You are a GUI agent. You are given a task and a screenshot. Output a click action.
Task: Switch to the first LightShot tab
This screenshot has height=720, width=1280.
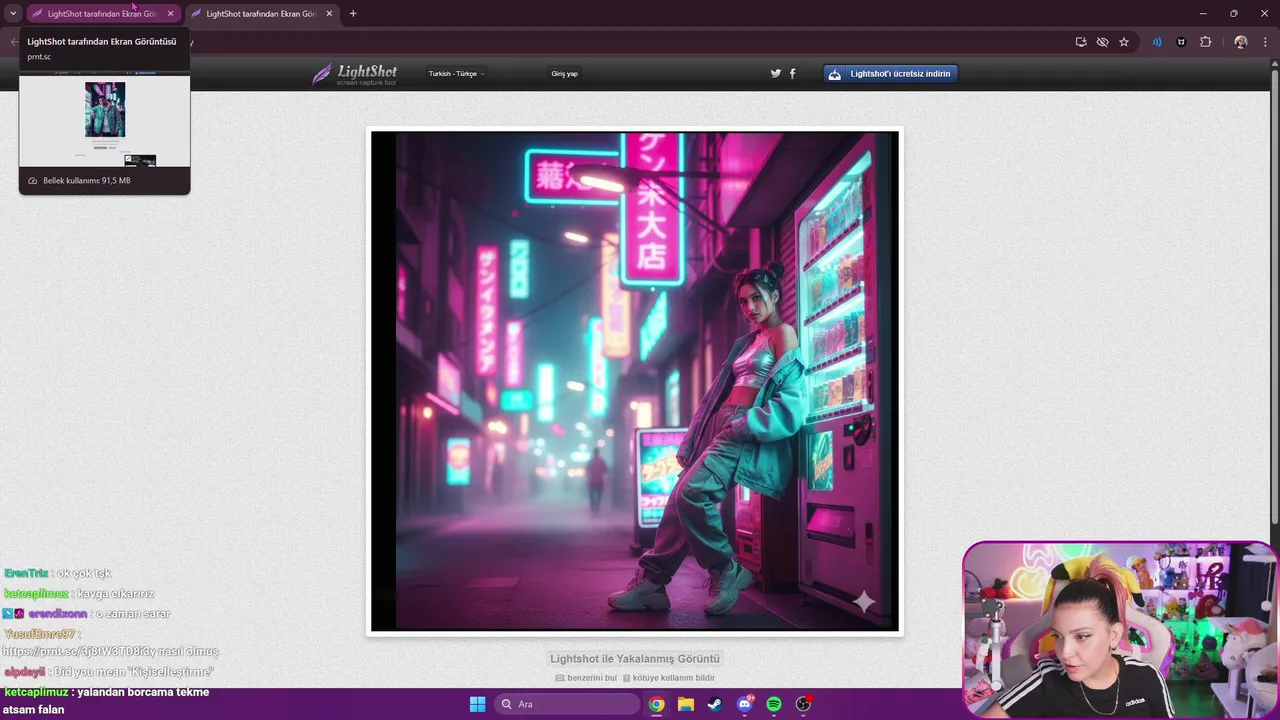pos(102,13)
